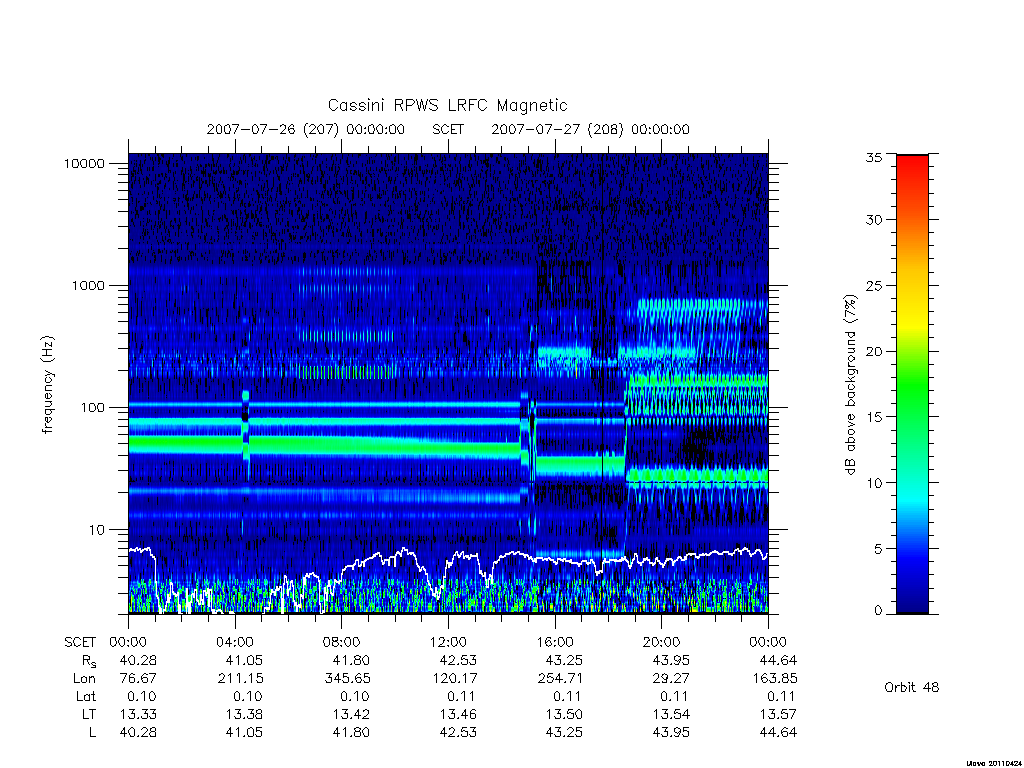Click LT value 13.38

point(244,715)
